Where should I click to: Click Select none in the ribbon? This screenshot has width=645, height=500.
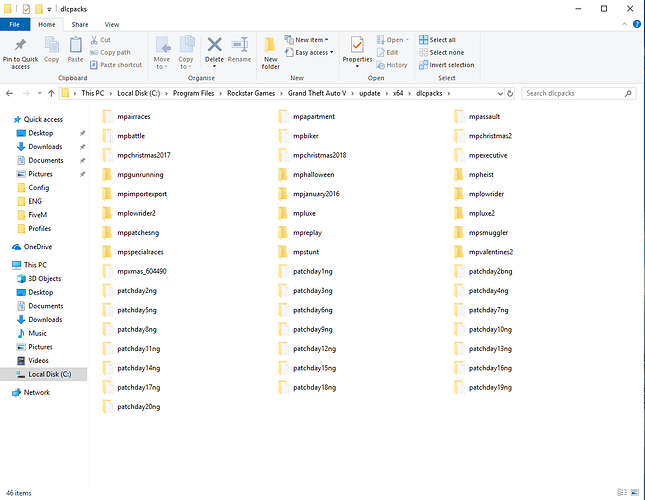pos(441,53)
